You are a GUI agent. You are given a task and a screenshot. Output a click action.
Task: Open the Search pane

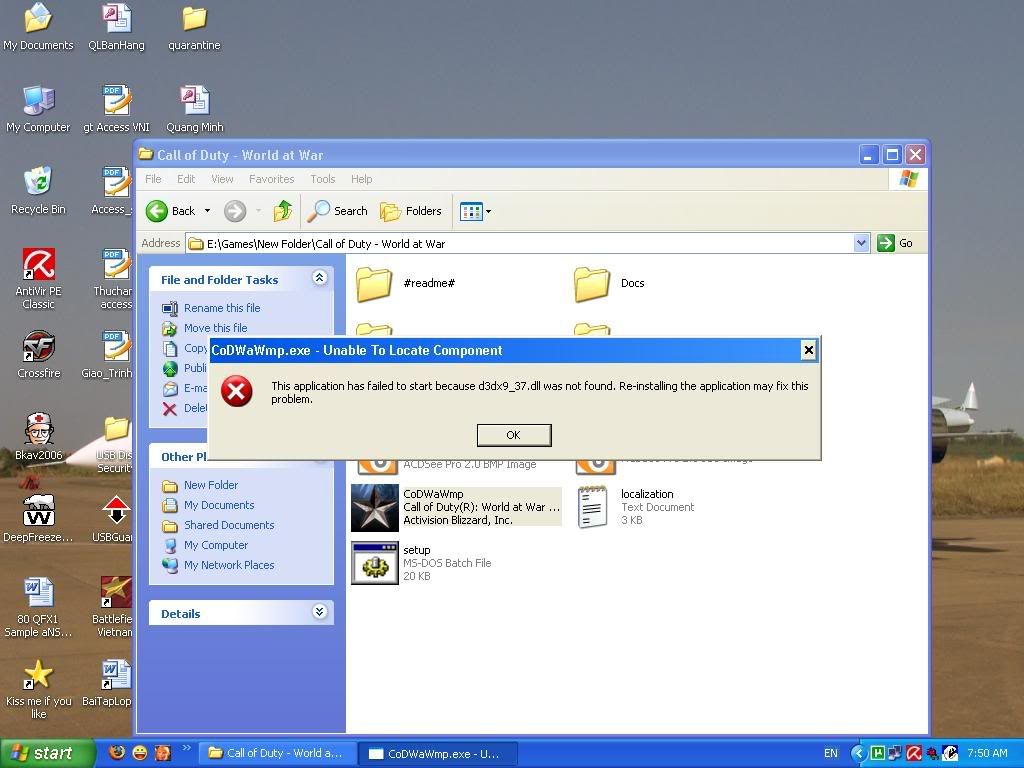338,211
